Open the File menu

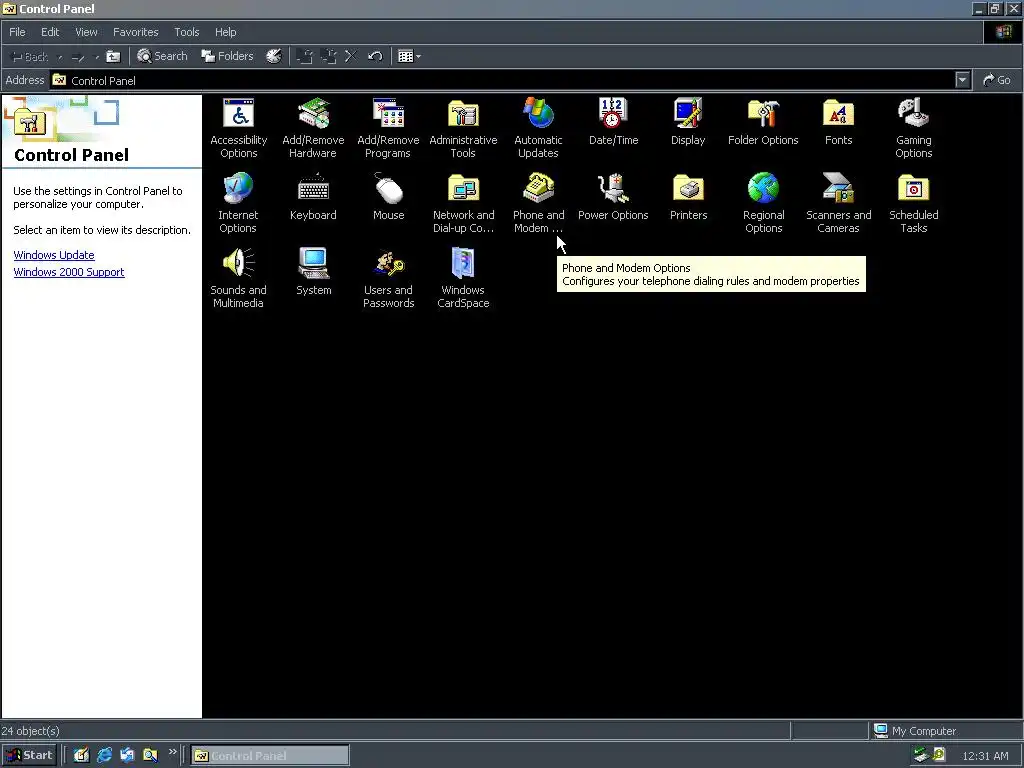[x=18, y=32]
